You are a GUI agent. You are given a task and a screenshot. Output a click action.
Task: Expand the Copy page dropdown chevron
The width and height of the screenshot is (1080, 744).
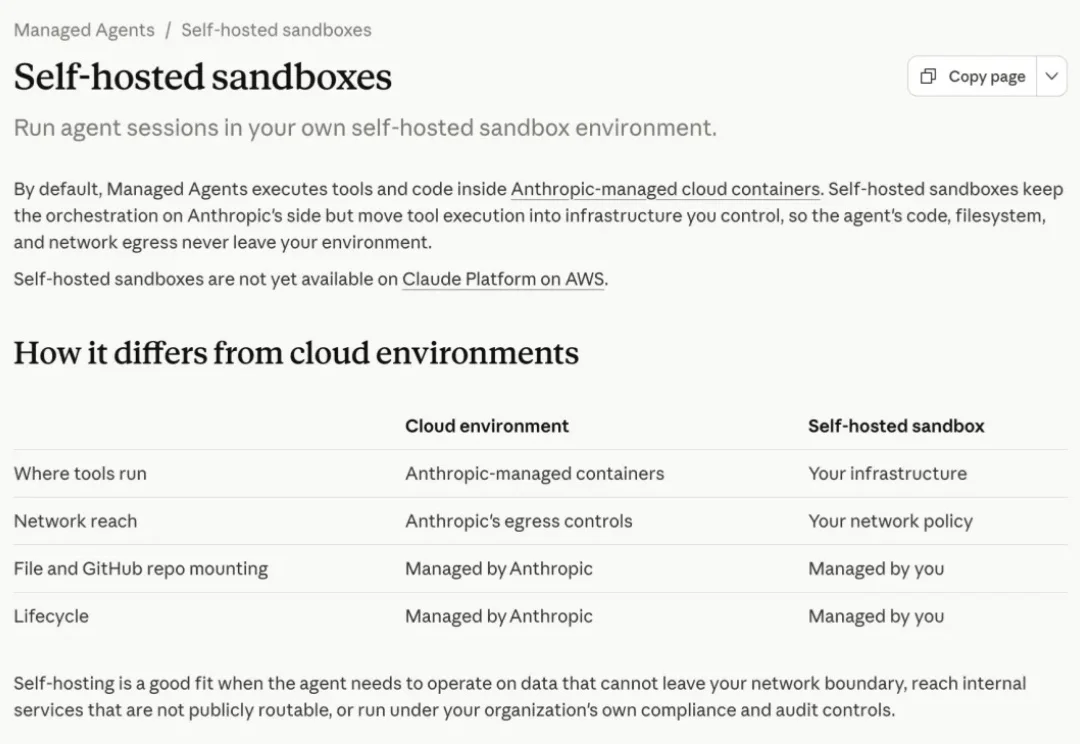(x=1051, y=76)
